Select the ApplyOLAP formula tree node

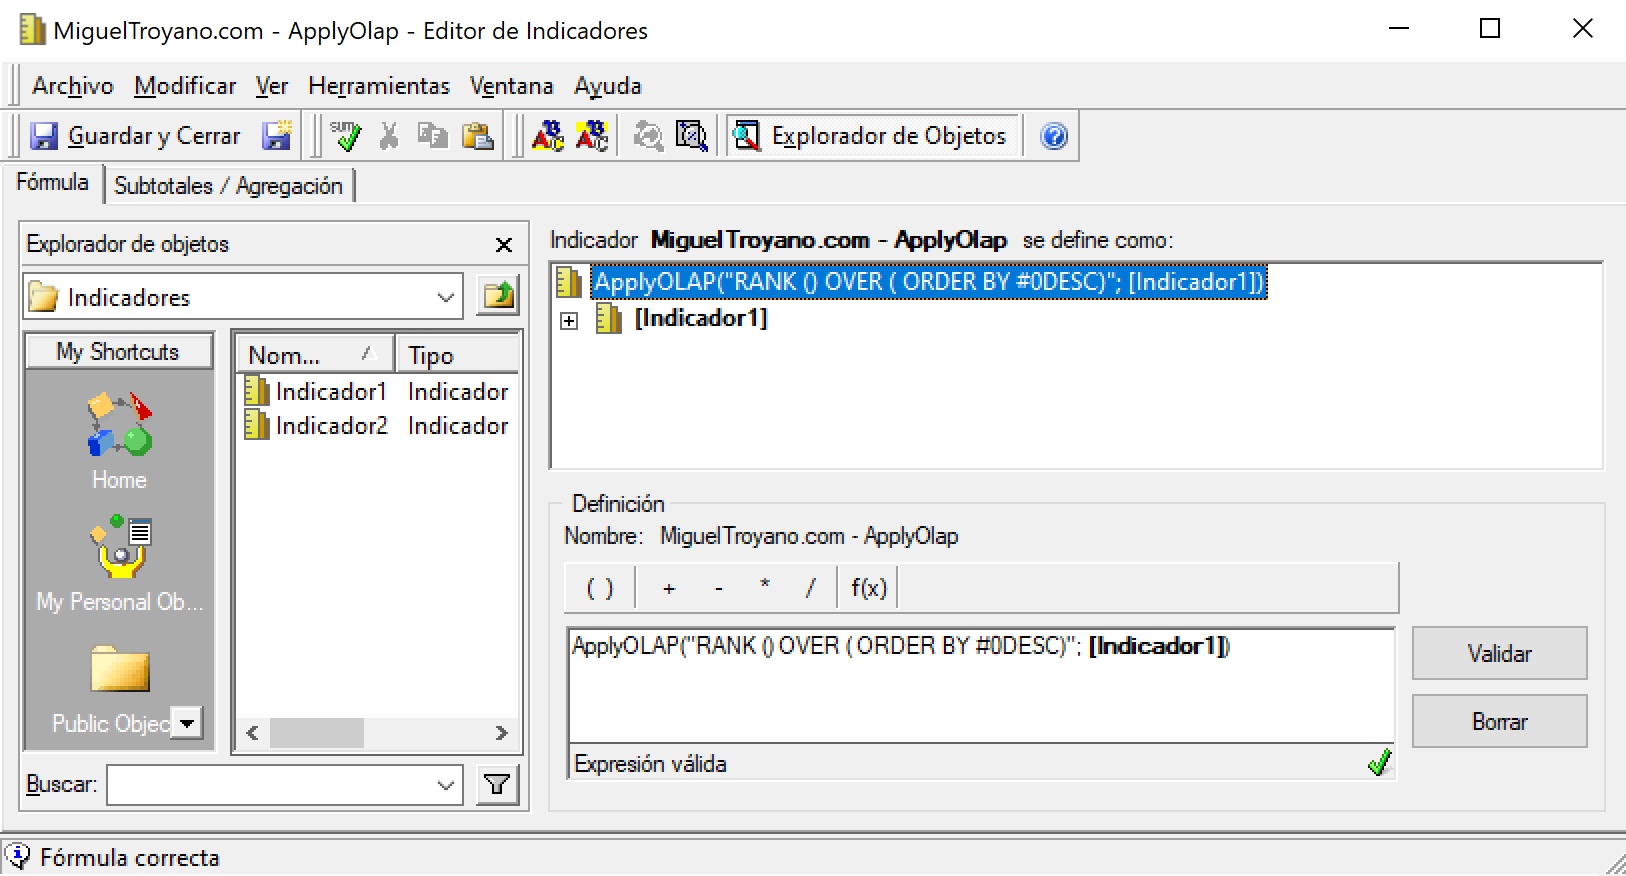click(929, 282)
